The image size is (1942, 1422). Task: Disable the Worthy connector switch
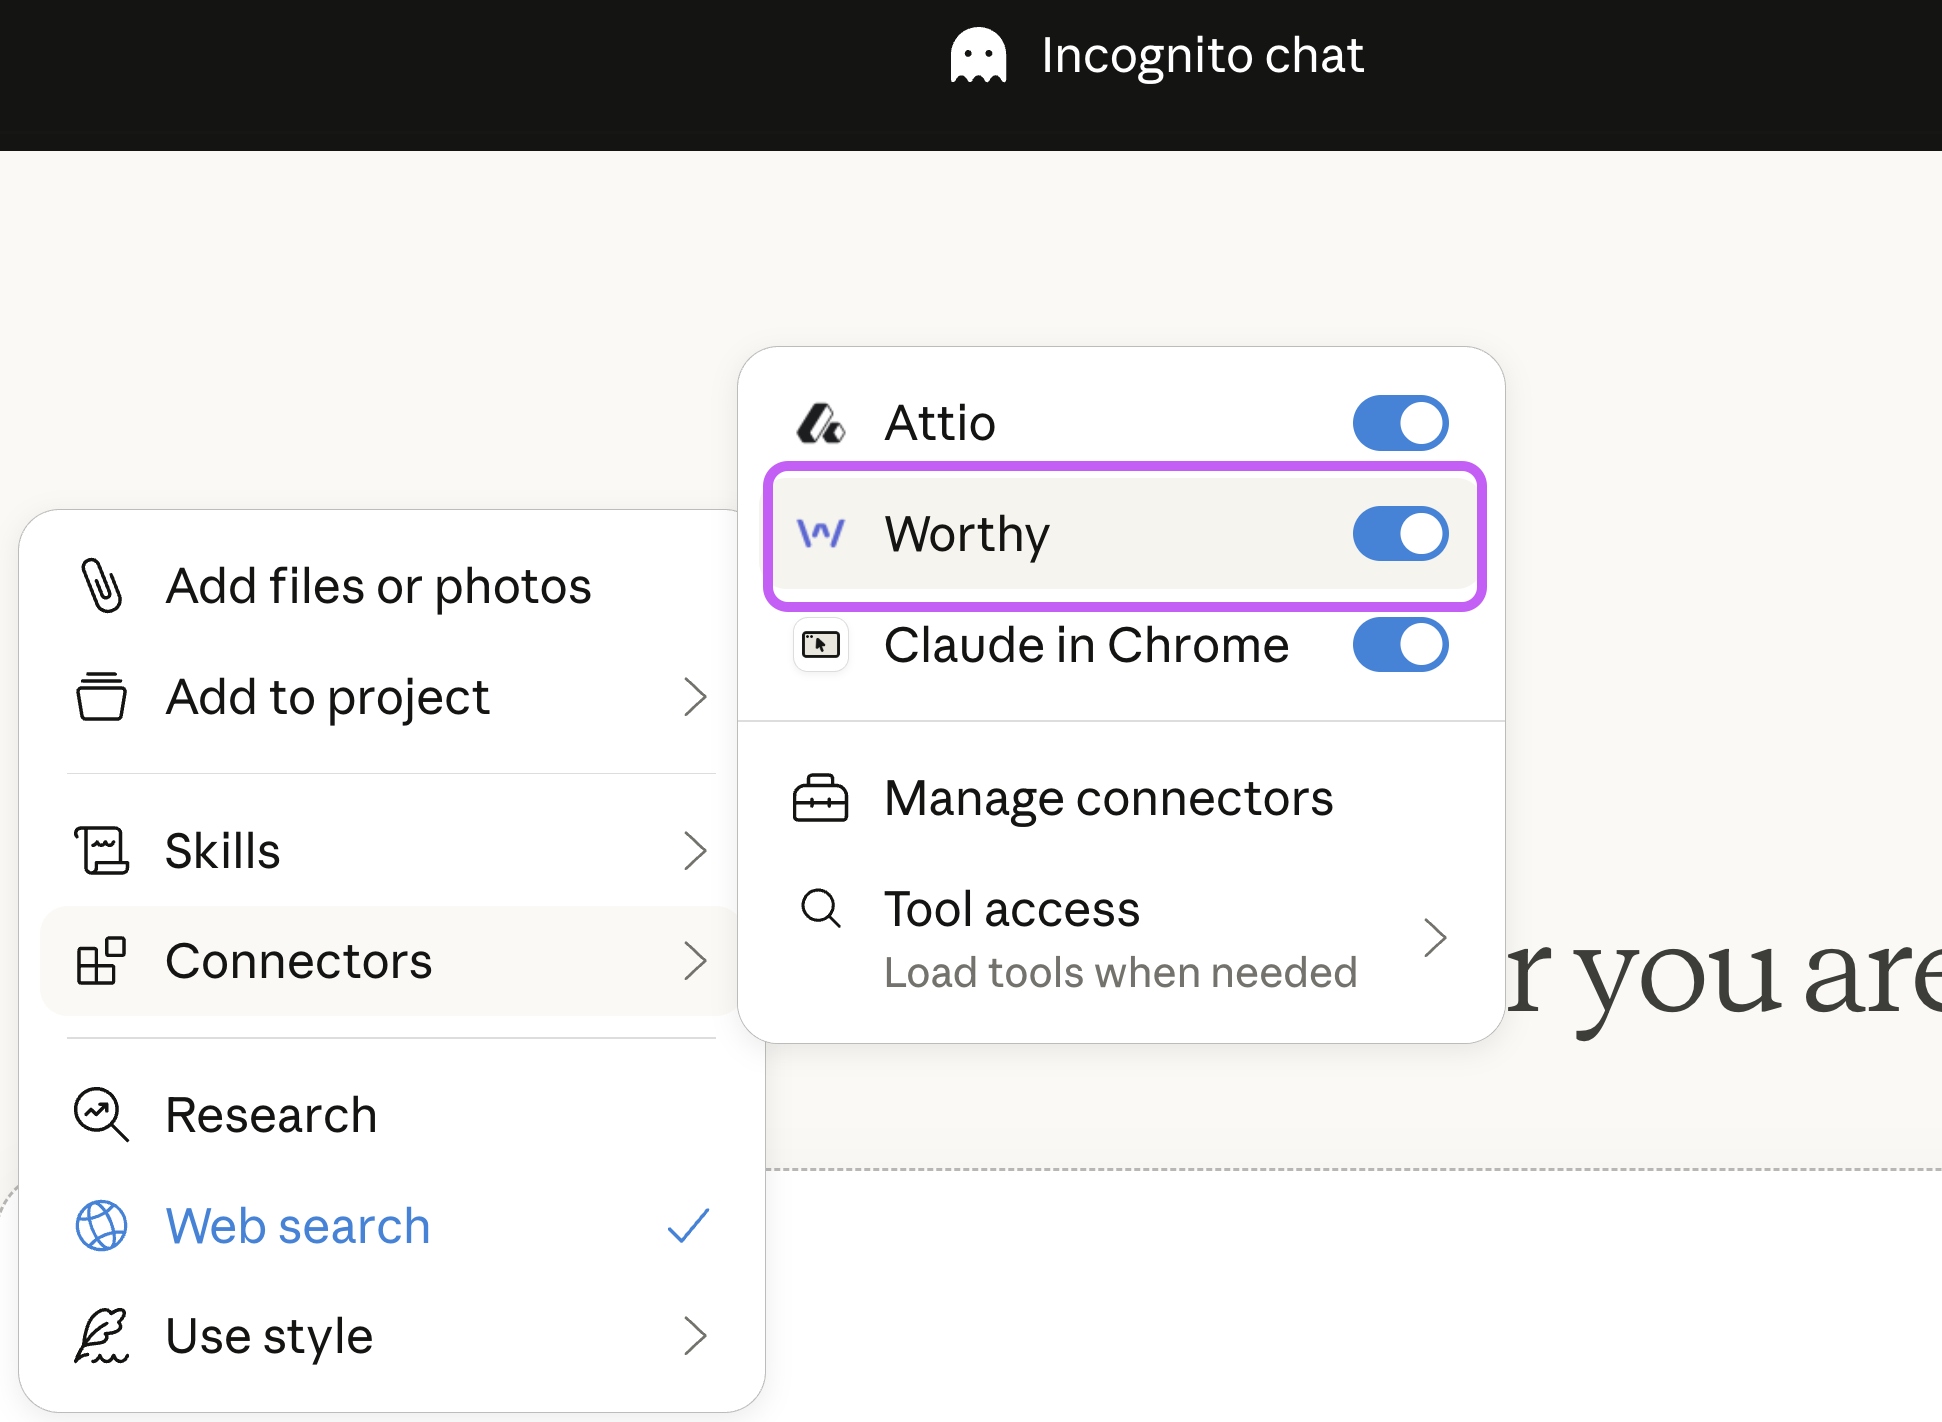coord(1400,533)
